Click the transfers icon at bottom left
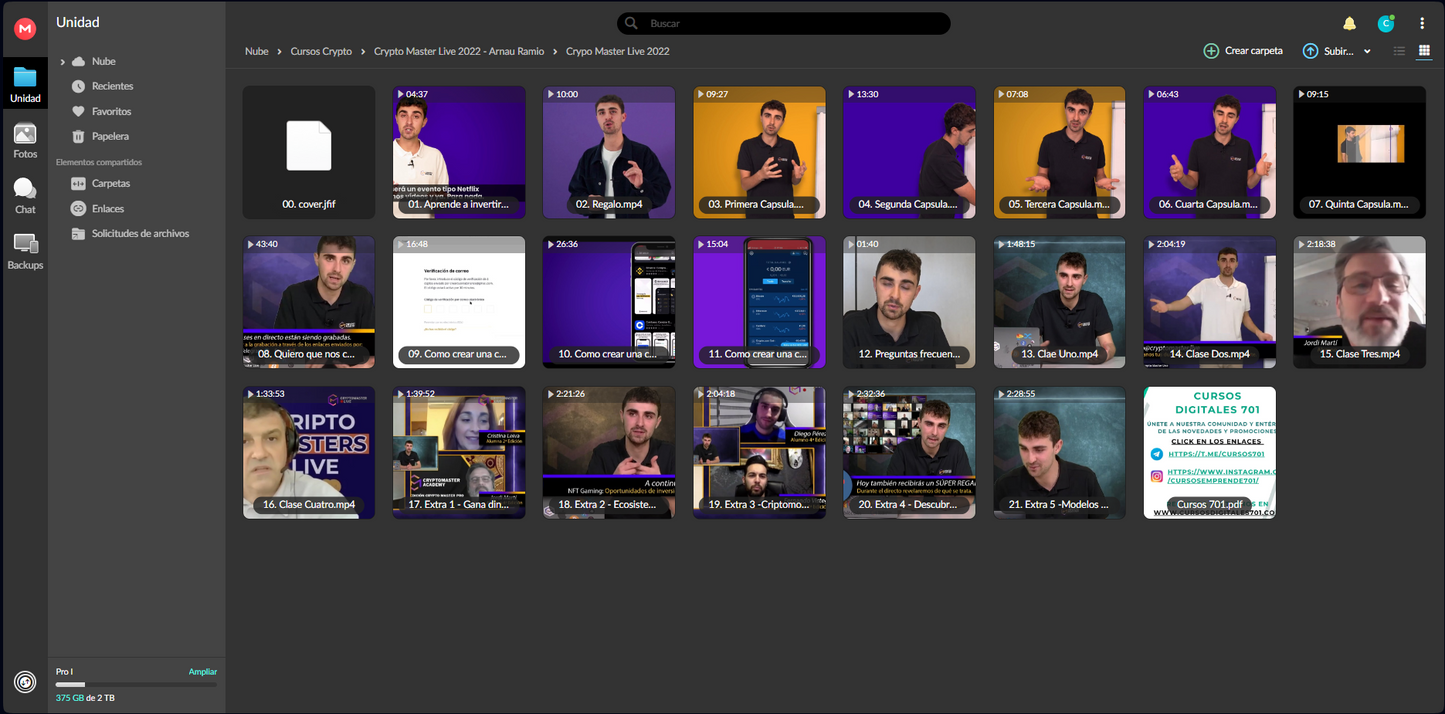The image size is (1445, 714). [x=25, y=682]
